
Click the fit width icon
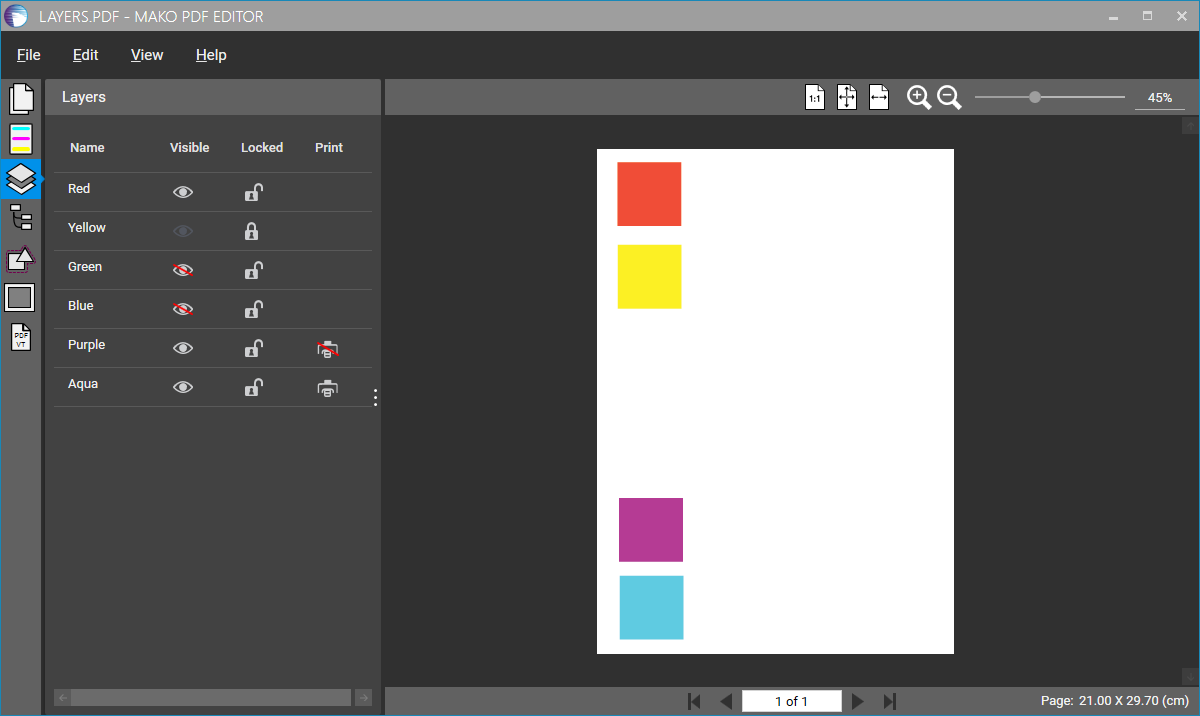pyautogui.click(x=879, y=97)
